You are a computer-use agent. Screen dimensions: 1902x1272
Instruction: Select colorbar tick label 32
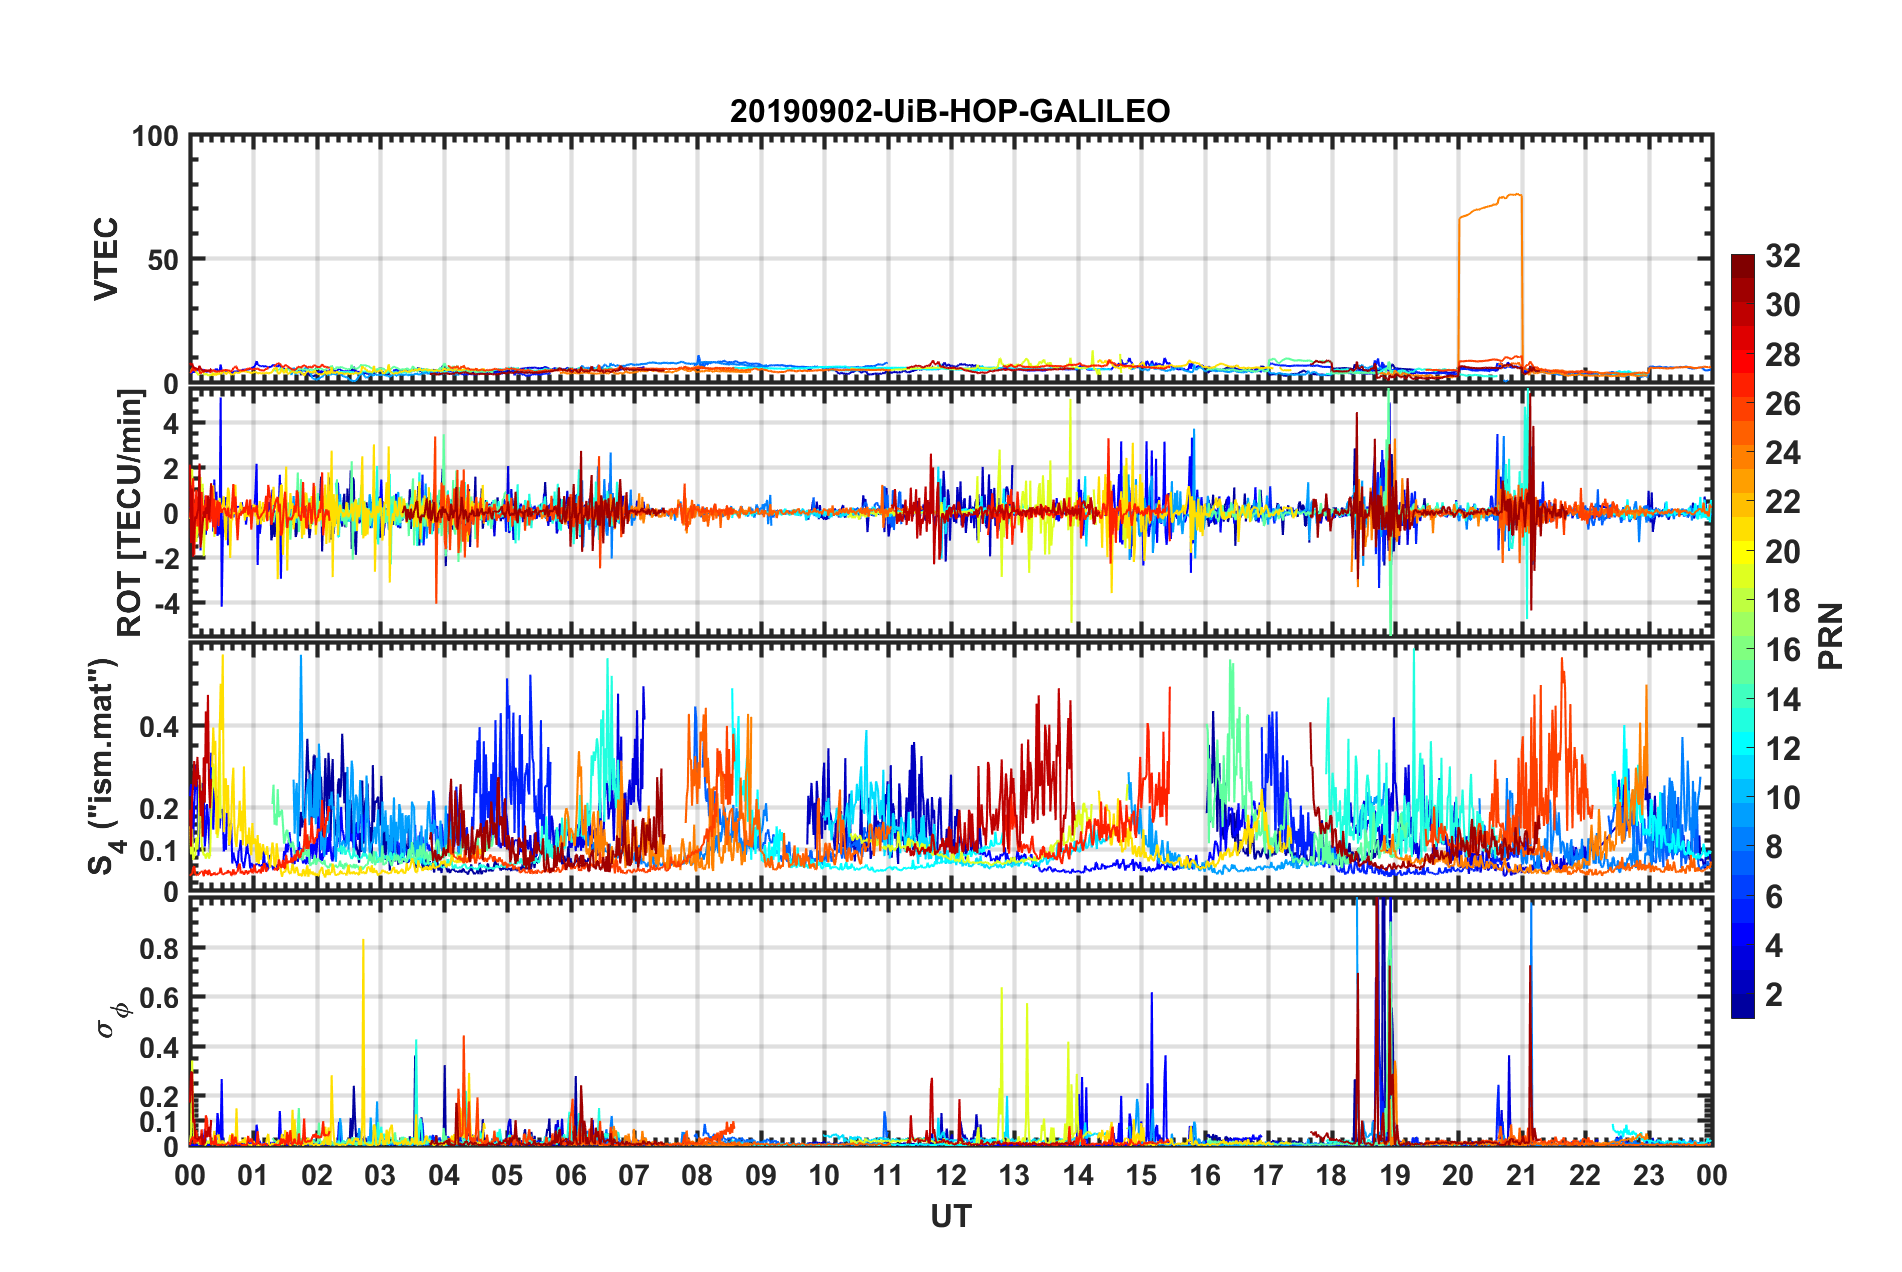[1782, 257]
